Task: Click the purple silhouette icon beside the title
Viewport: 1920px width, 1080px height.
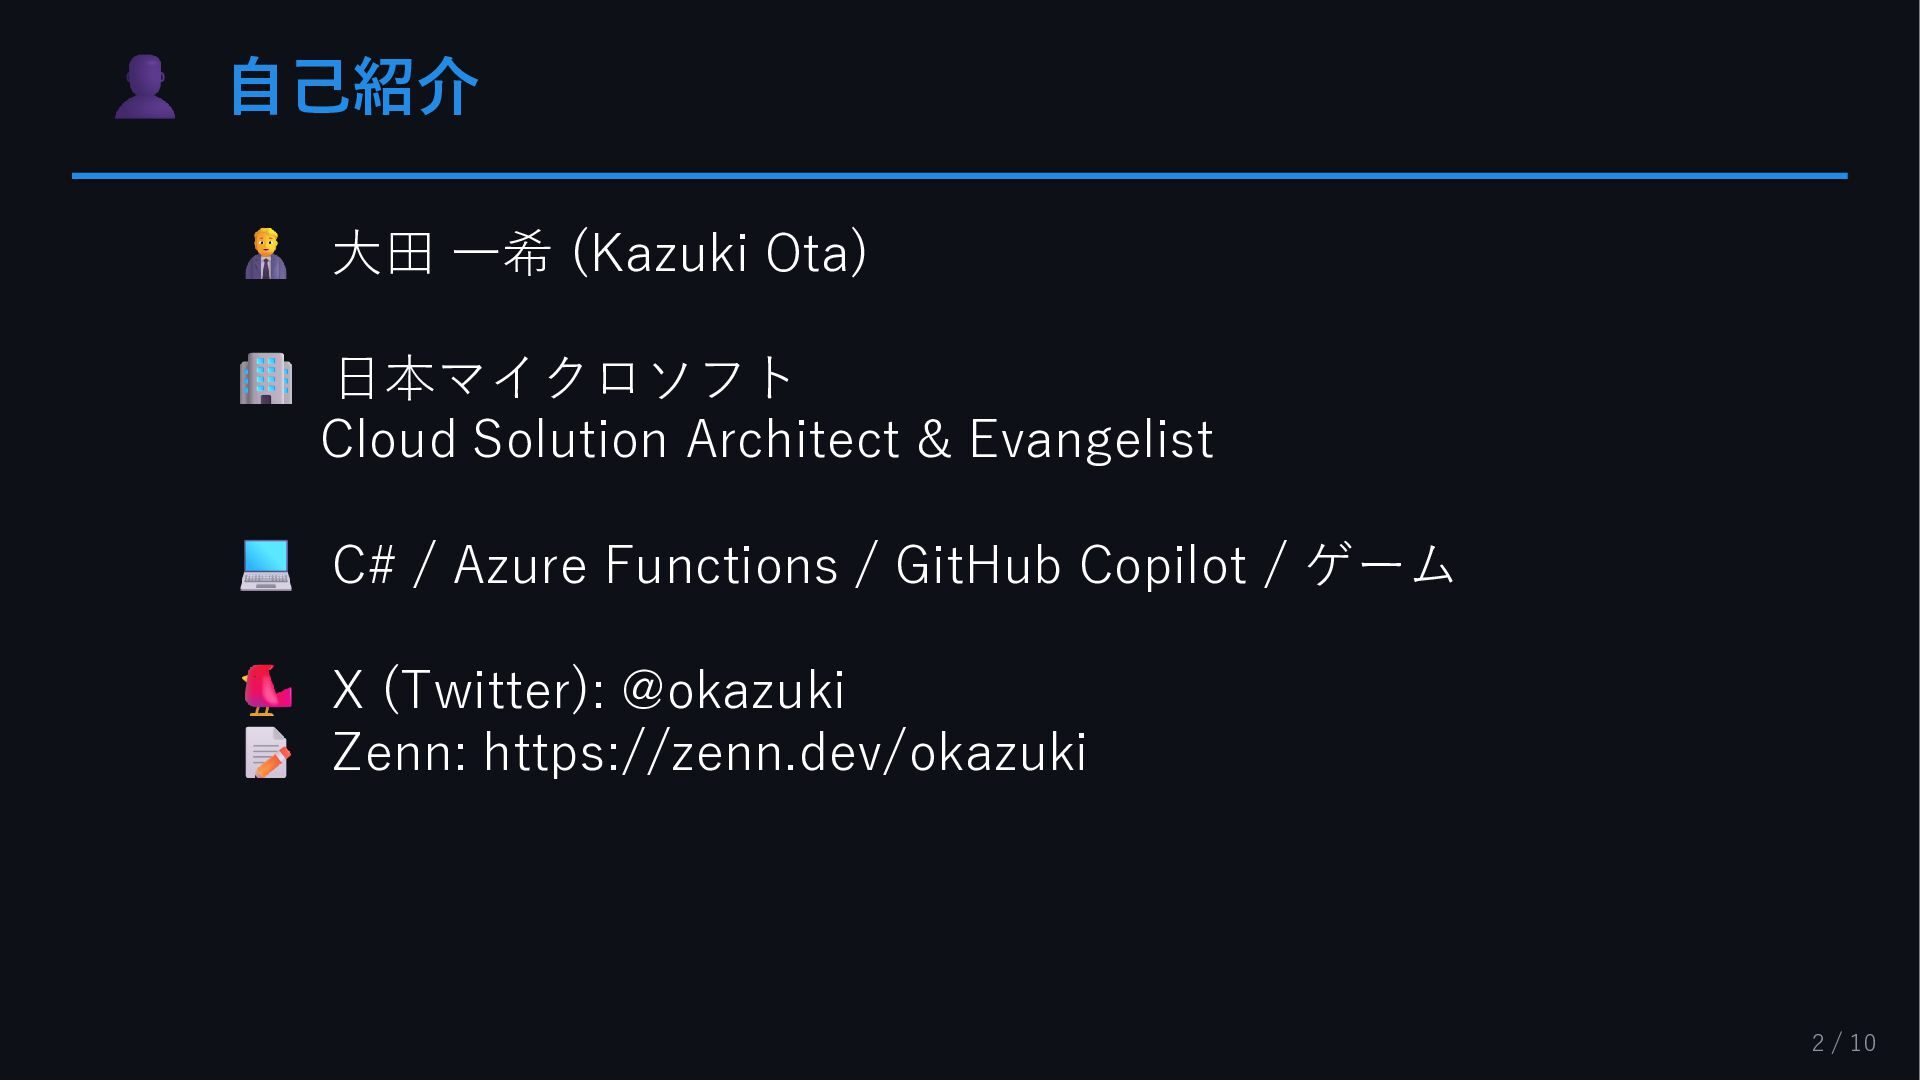Action: coord(145,87)
